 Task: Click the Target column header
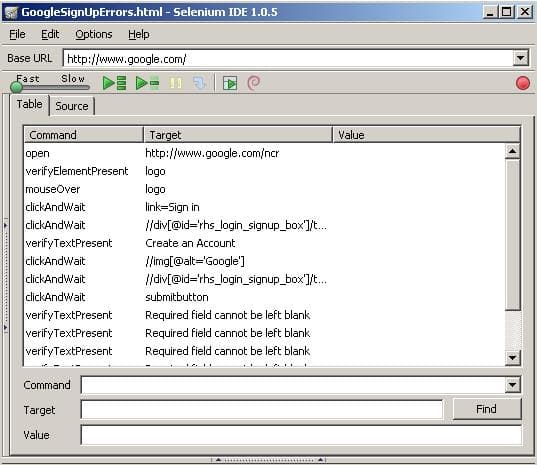(238, 135)
